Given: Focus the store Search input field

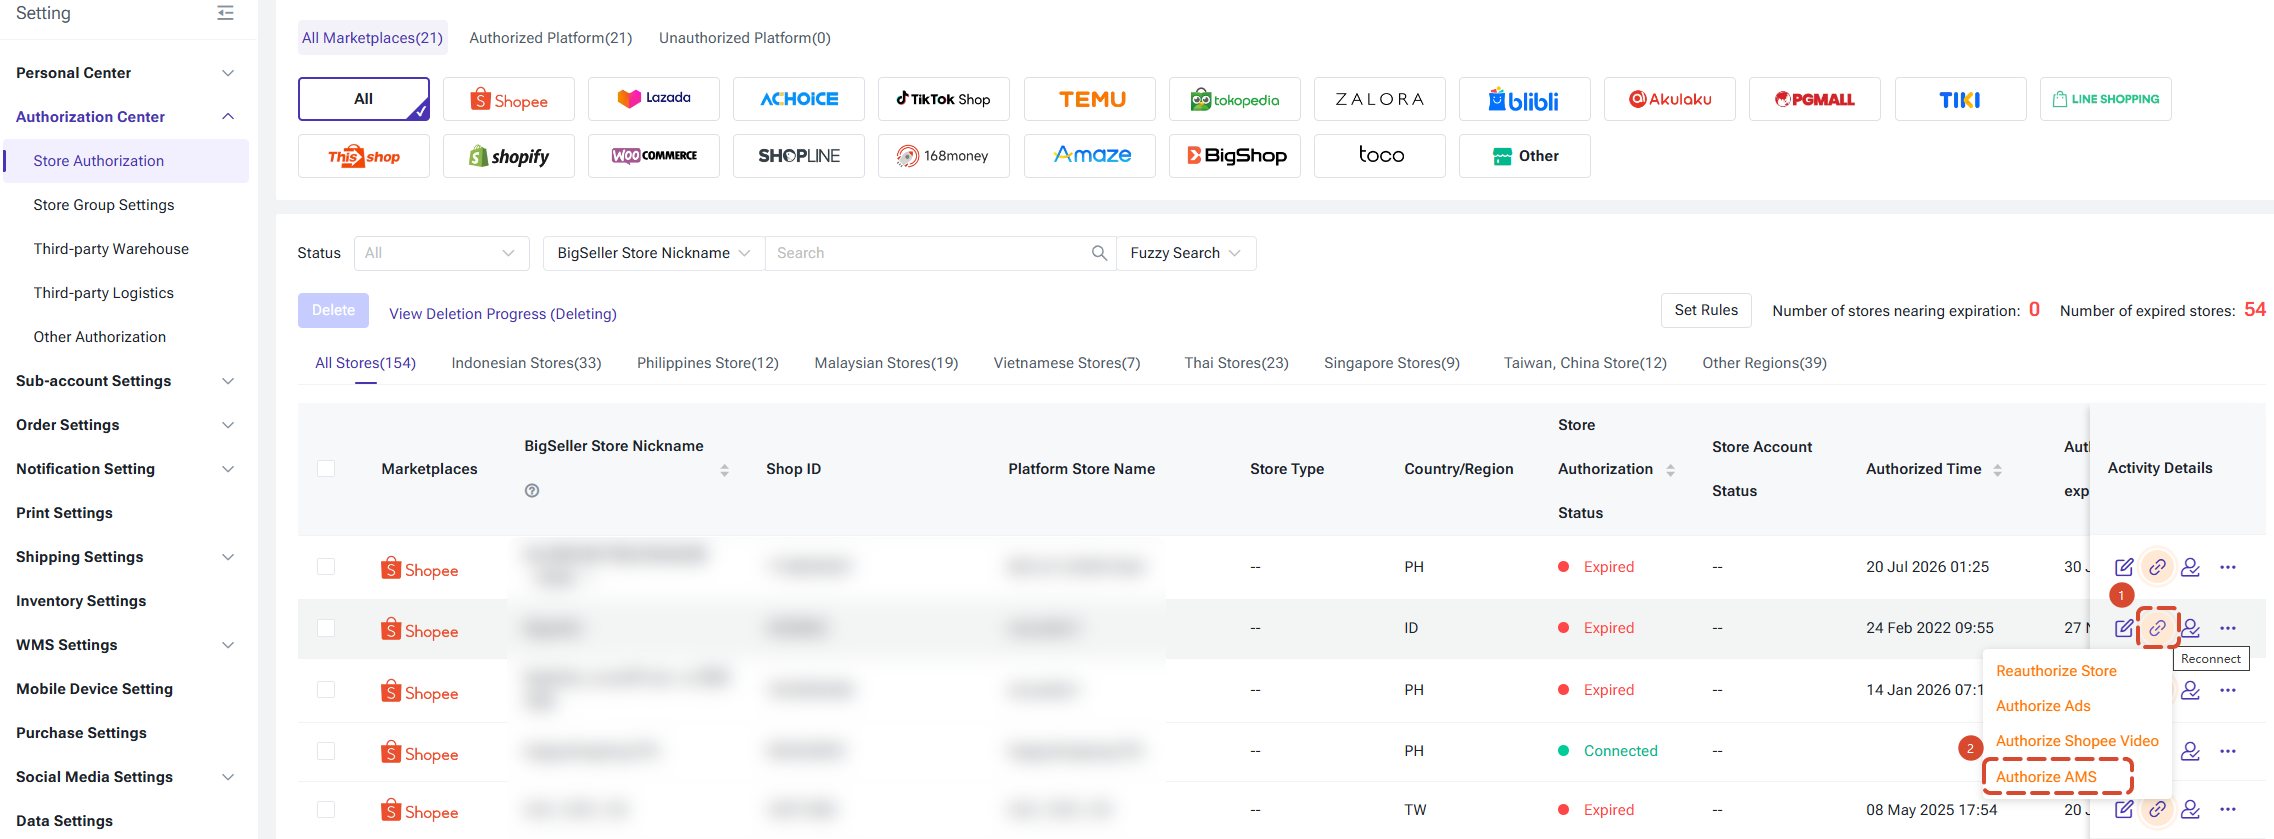Looking at the screenshot, I should 930,253.
